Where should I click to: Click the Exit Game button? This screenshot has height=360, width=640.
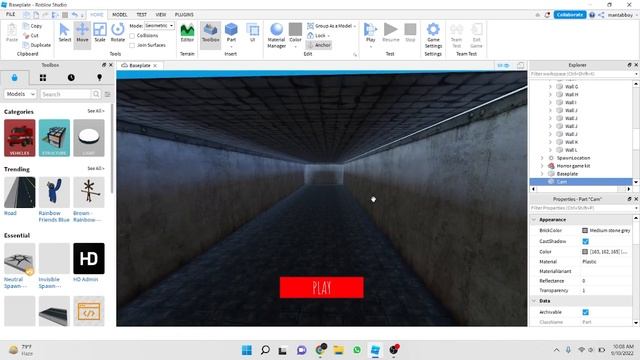tap(476, 36)
